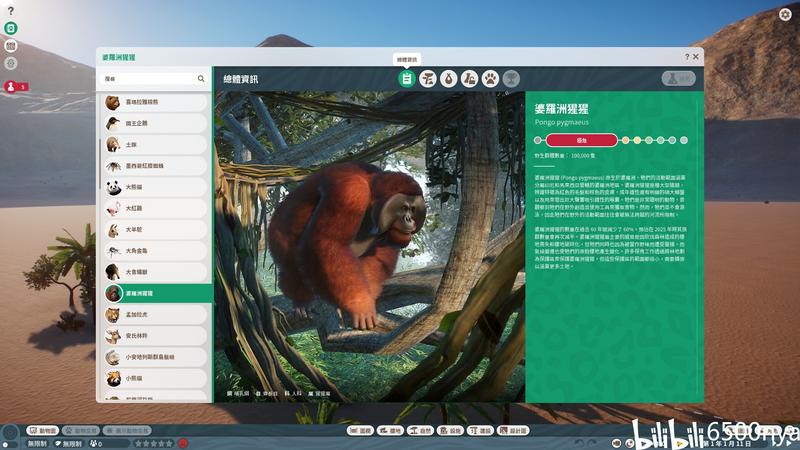Select the 安氏林羚 nyala entry
800x450 pixels.
point(155,336)
